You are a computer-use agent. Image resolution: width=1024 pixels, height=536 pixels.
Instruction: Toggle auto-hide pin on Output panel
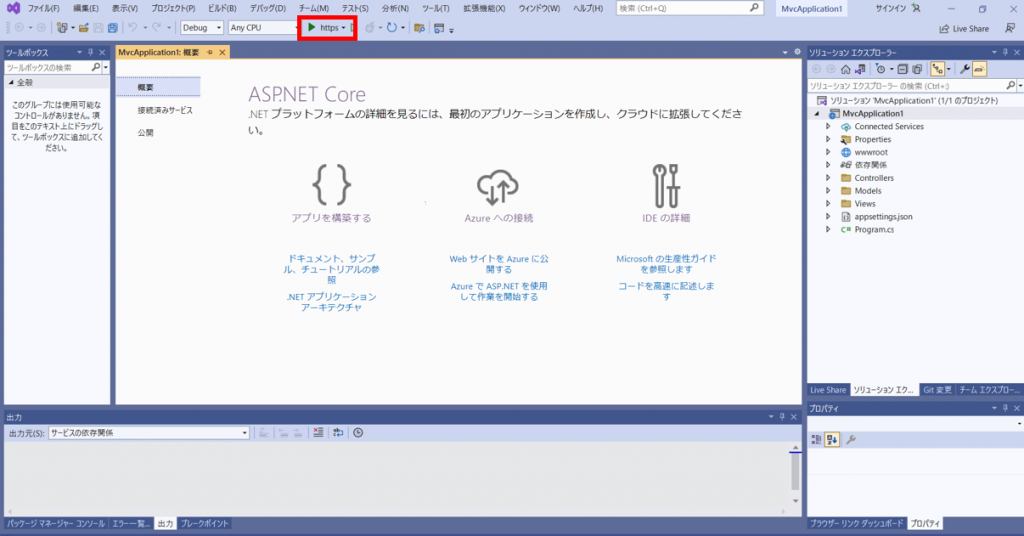pyautogui.click(x=782, y=417)
